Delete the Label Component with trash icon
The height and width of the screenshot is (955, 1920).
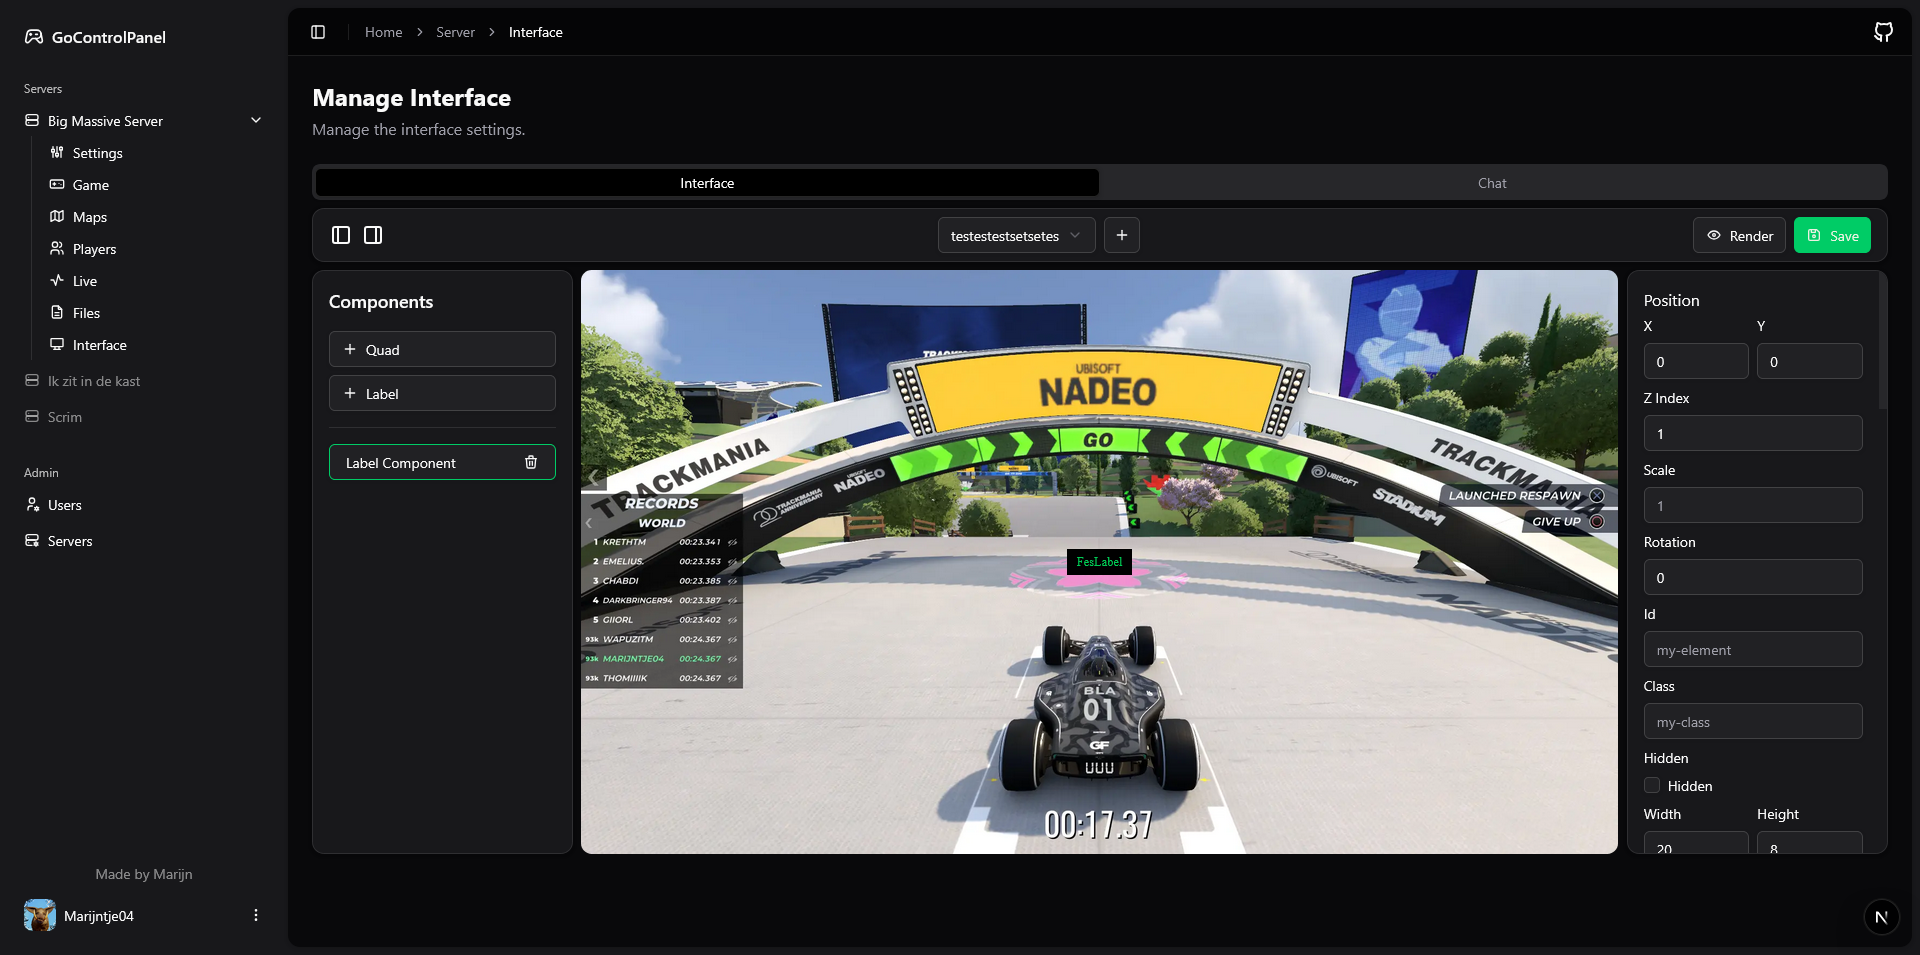[x=531, y=463]
